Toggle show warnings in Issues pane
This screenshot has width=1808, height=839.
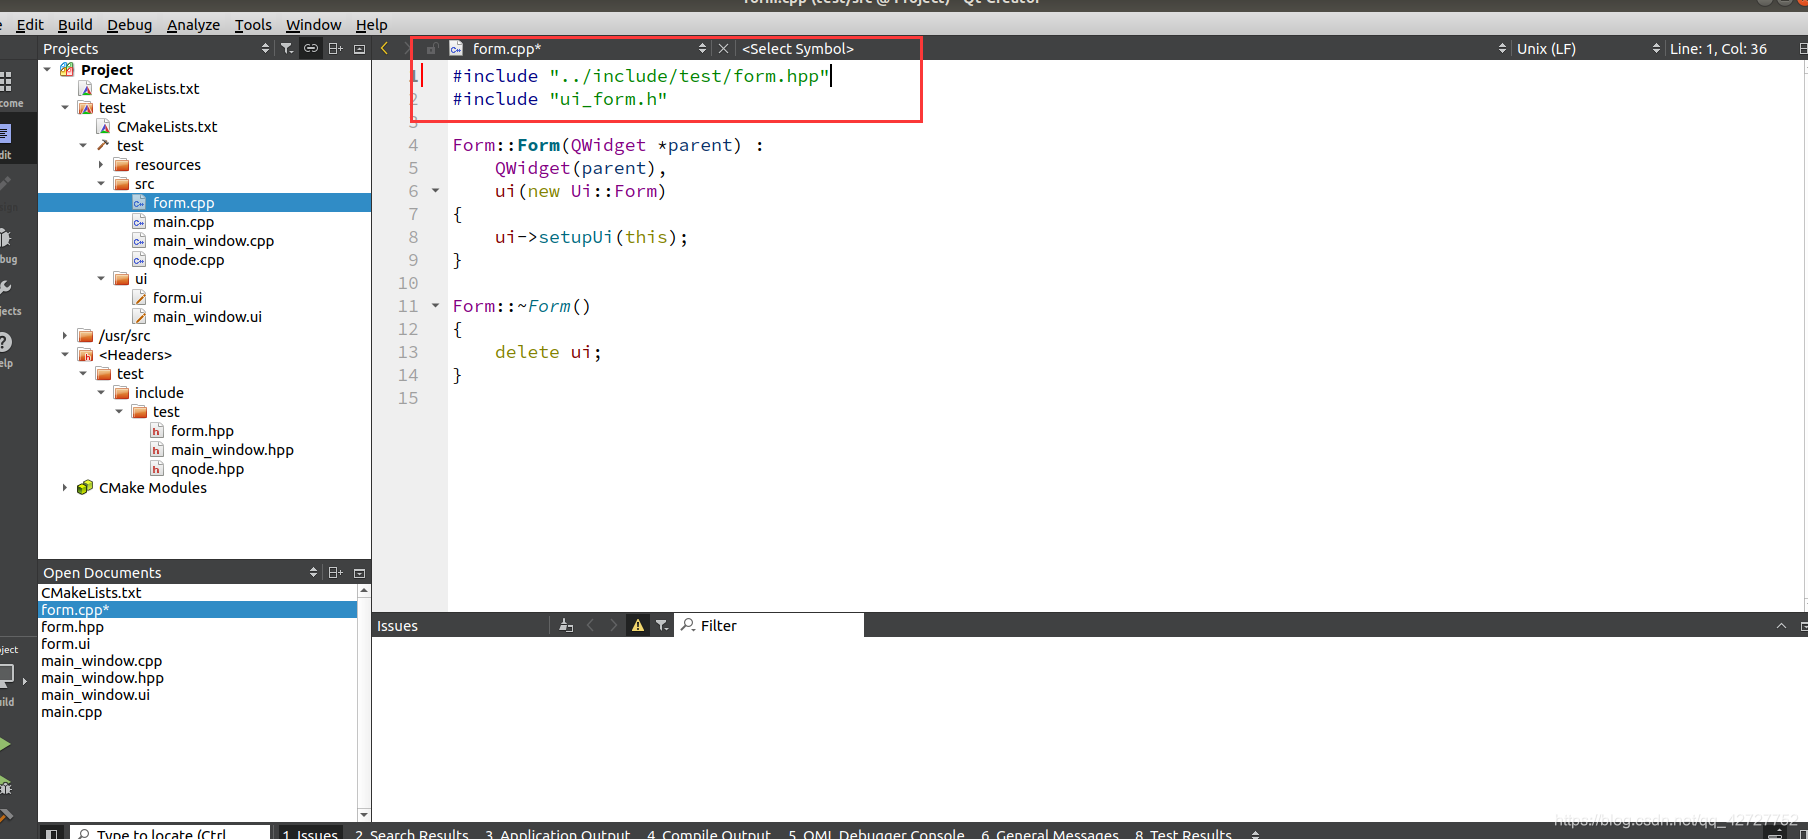tap(637, 625)
